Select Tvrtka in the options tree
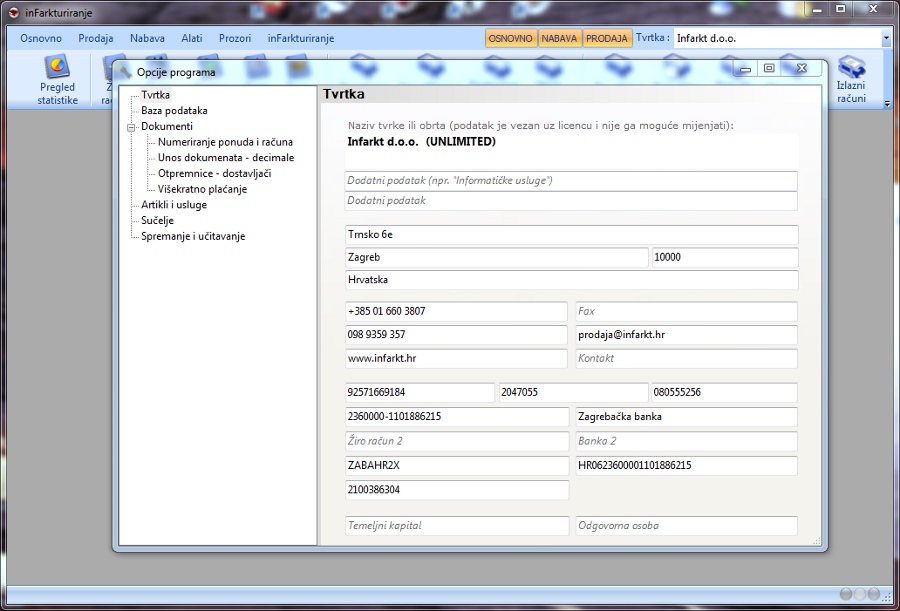The width and height of the screenshot is (900, 611). pos(156,95)
